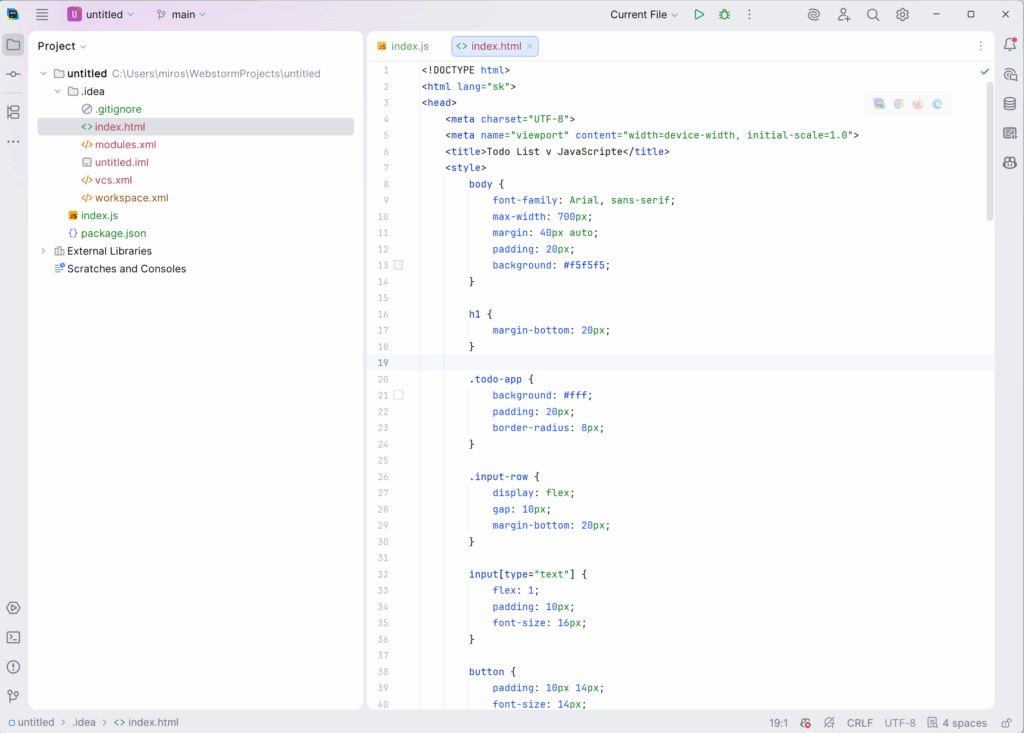Click the Run button
The width and height of the screenshot is (1024, 733).
(x=699, y=14)
